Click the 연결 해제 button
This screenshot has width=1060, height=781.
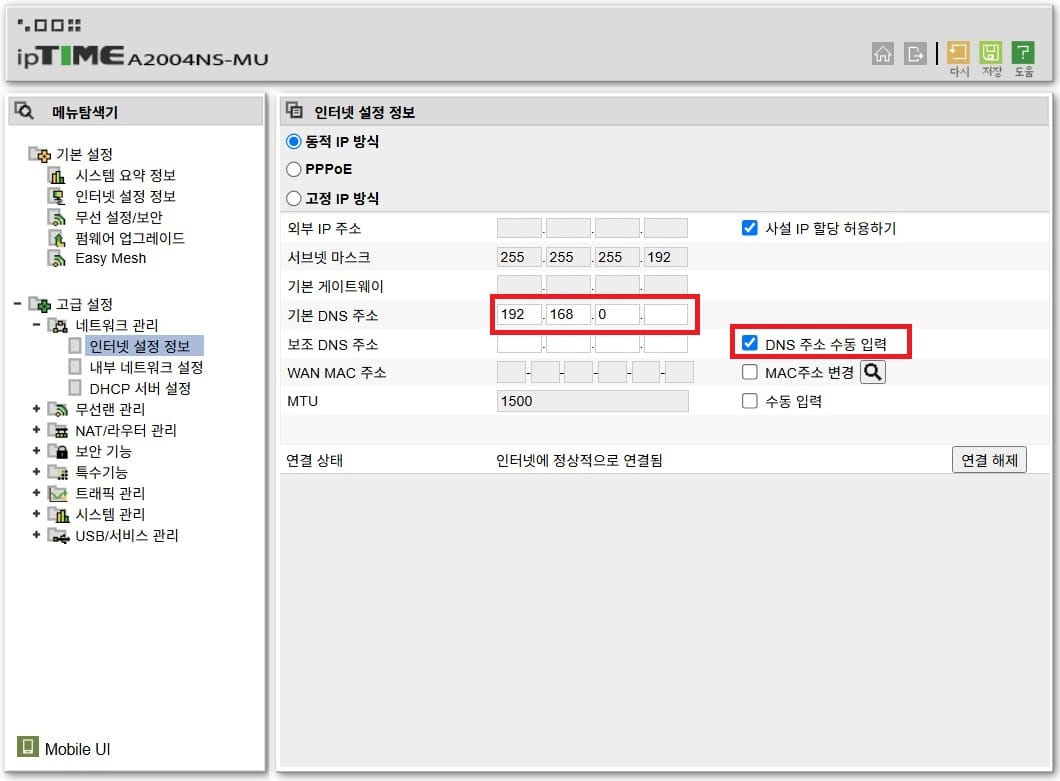(x=988, y=460)
